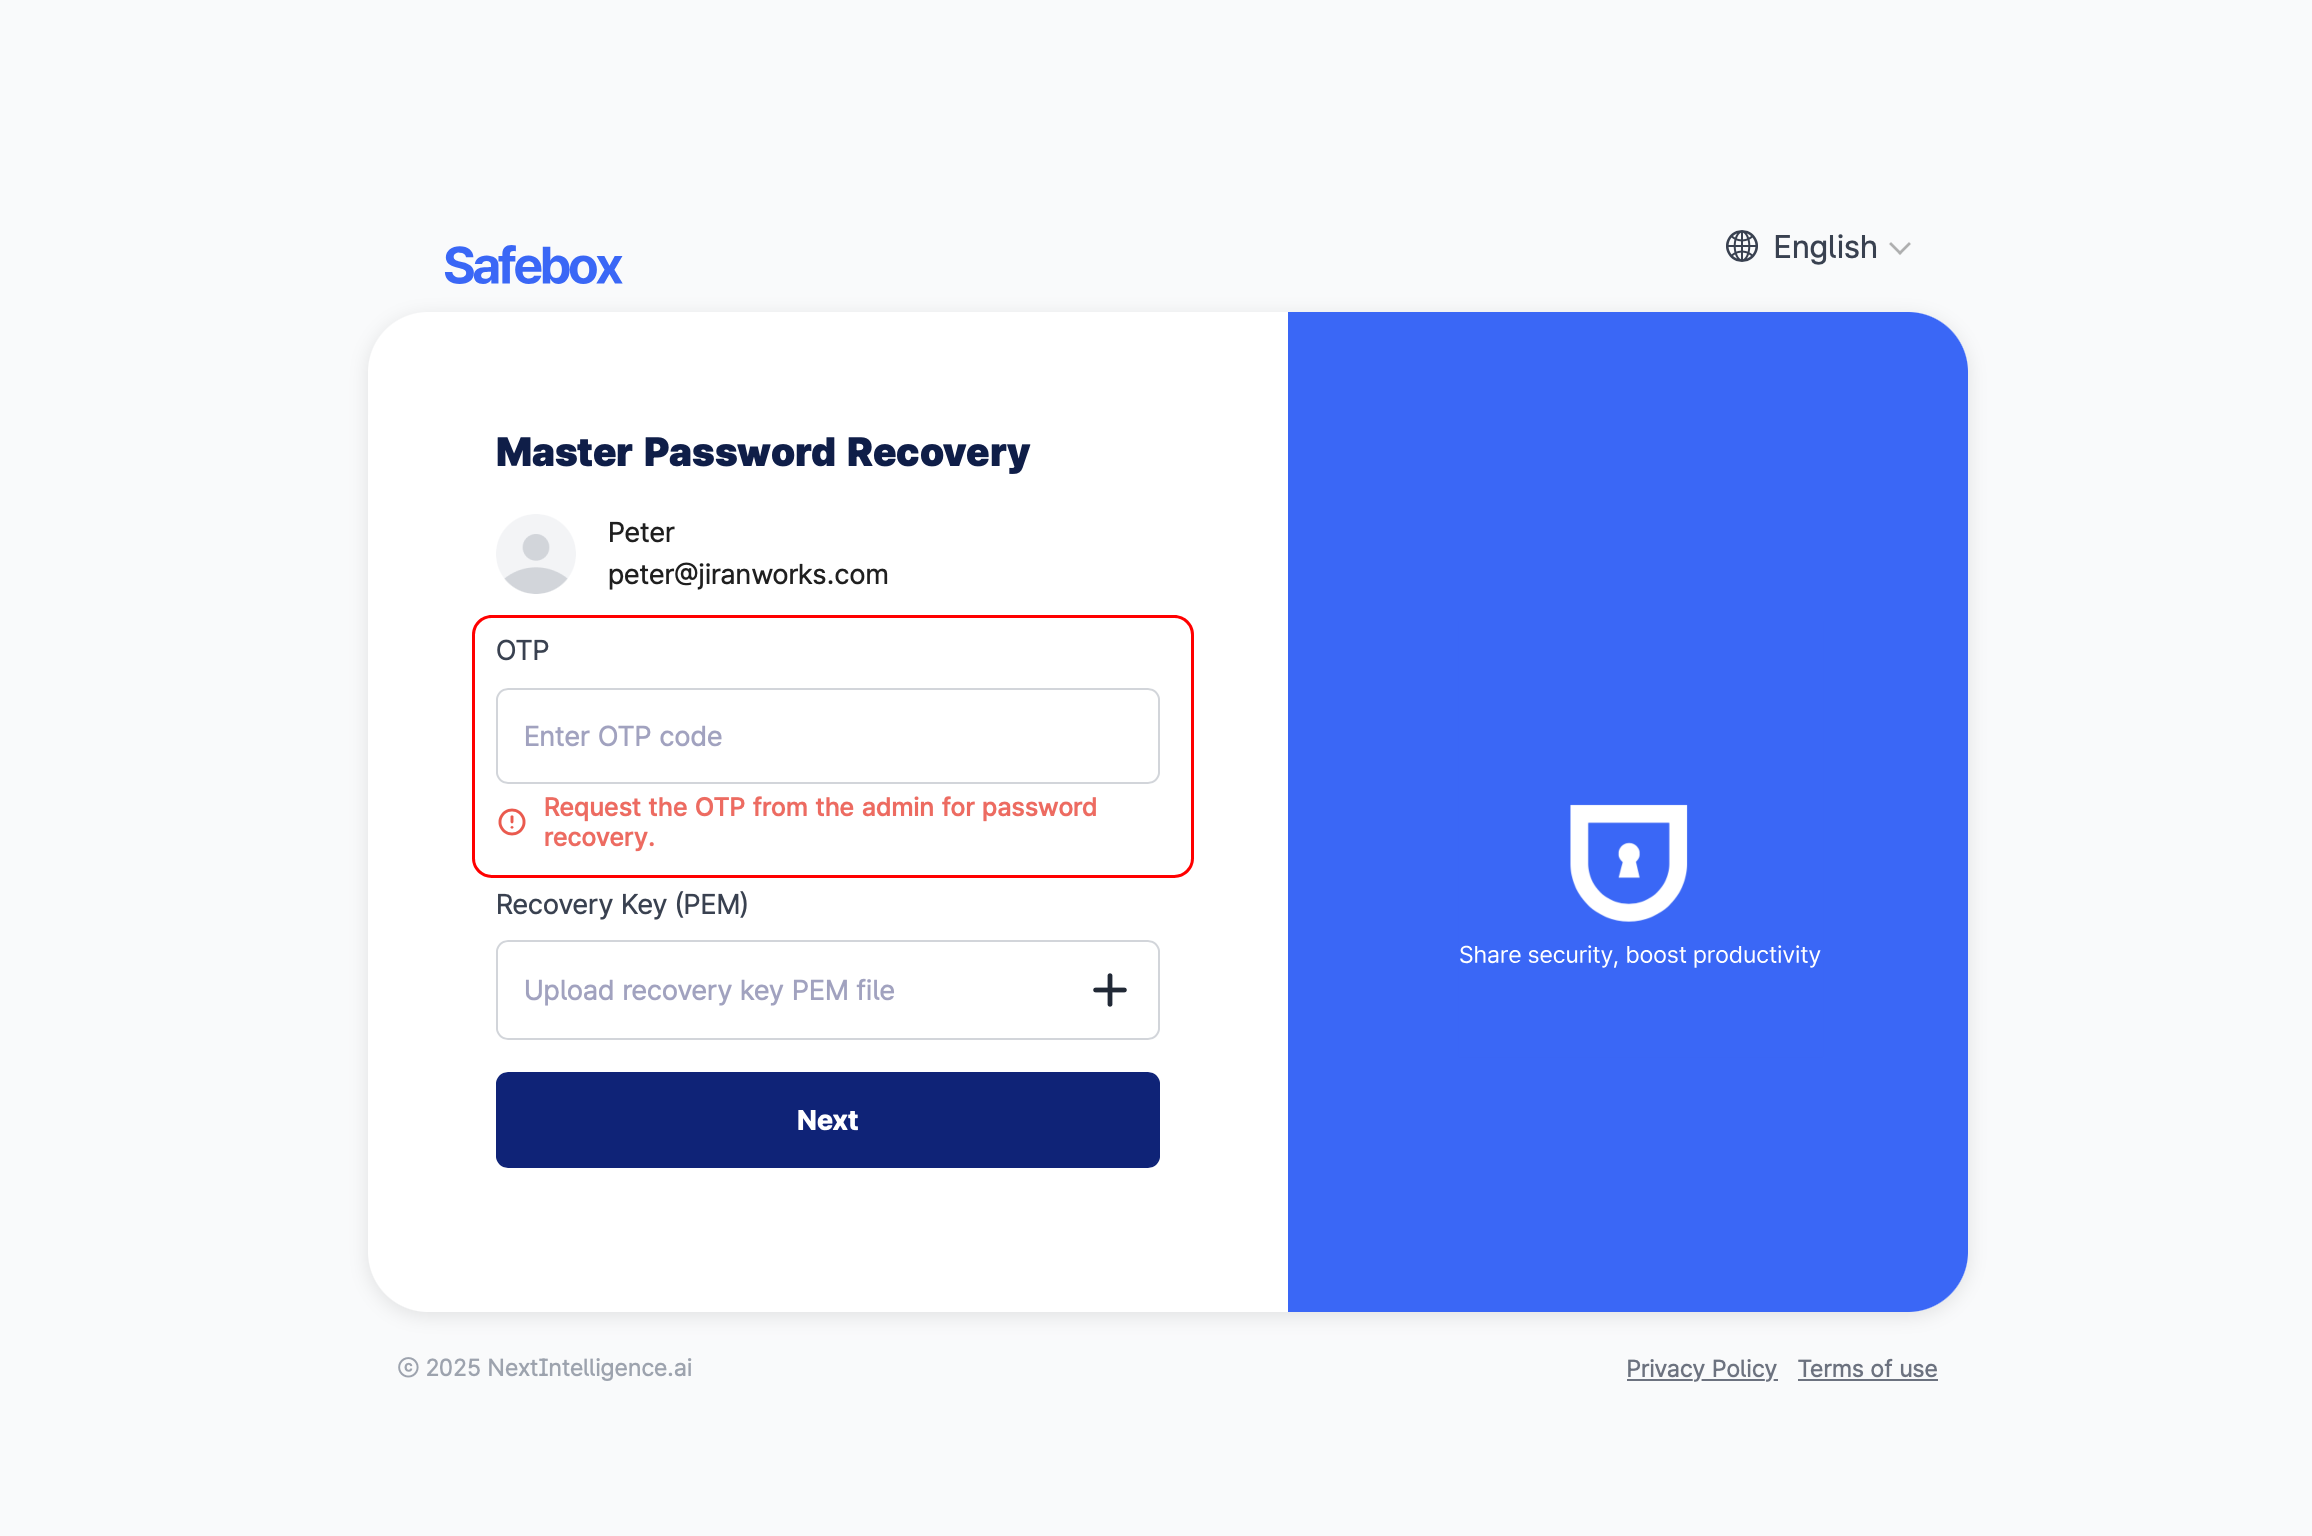Click the plus icon to upload PEM file
The width and height of the screenshot is (2312, 1536).
click(1109, 990)
